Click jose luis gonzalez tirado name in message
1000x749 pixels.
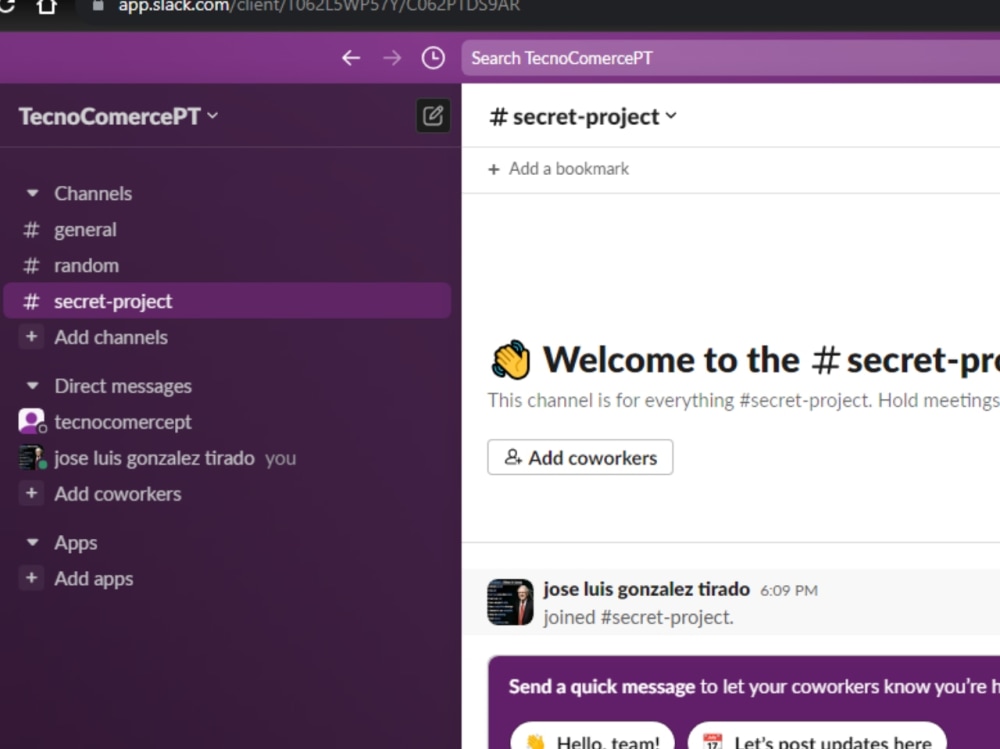[646, 589]
